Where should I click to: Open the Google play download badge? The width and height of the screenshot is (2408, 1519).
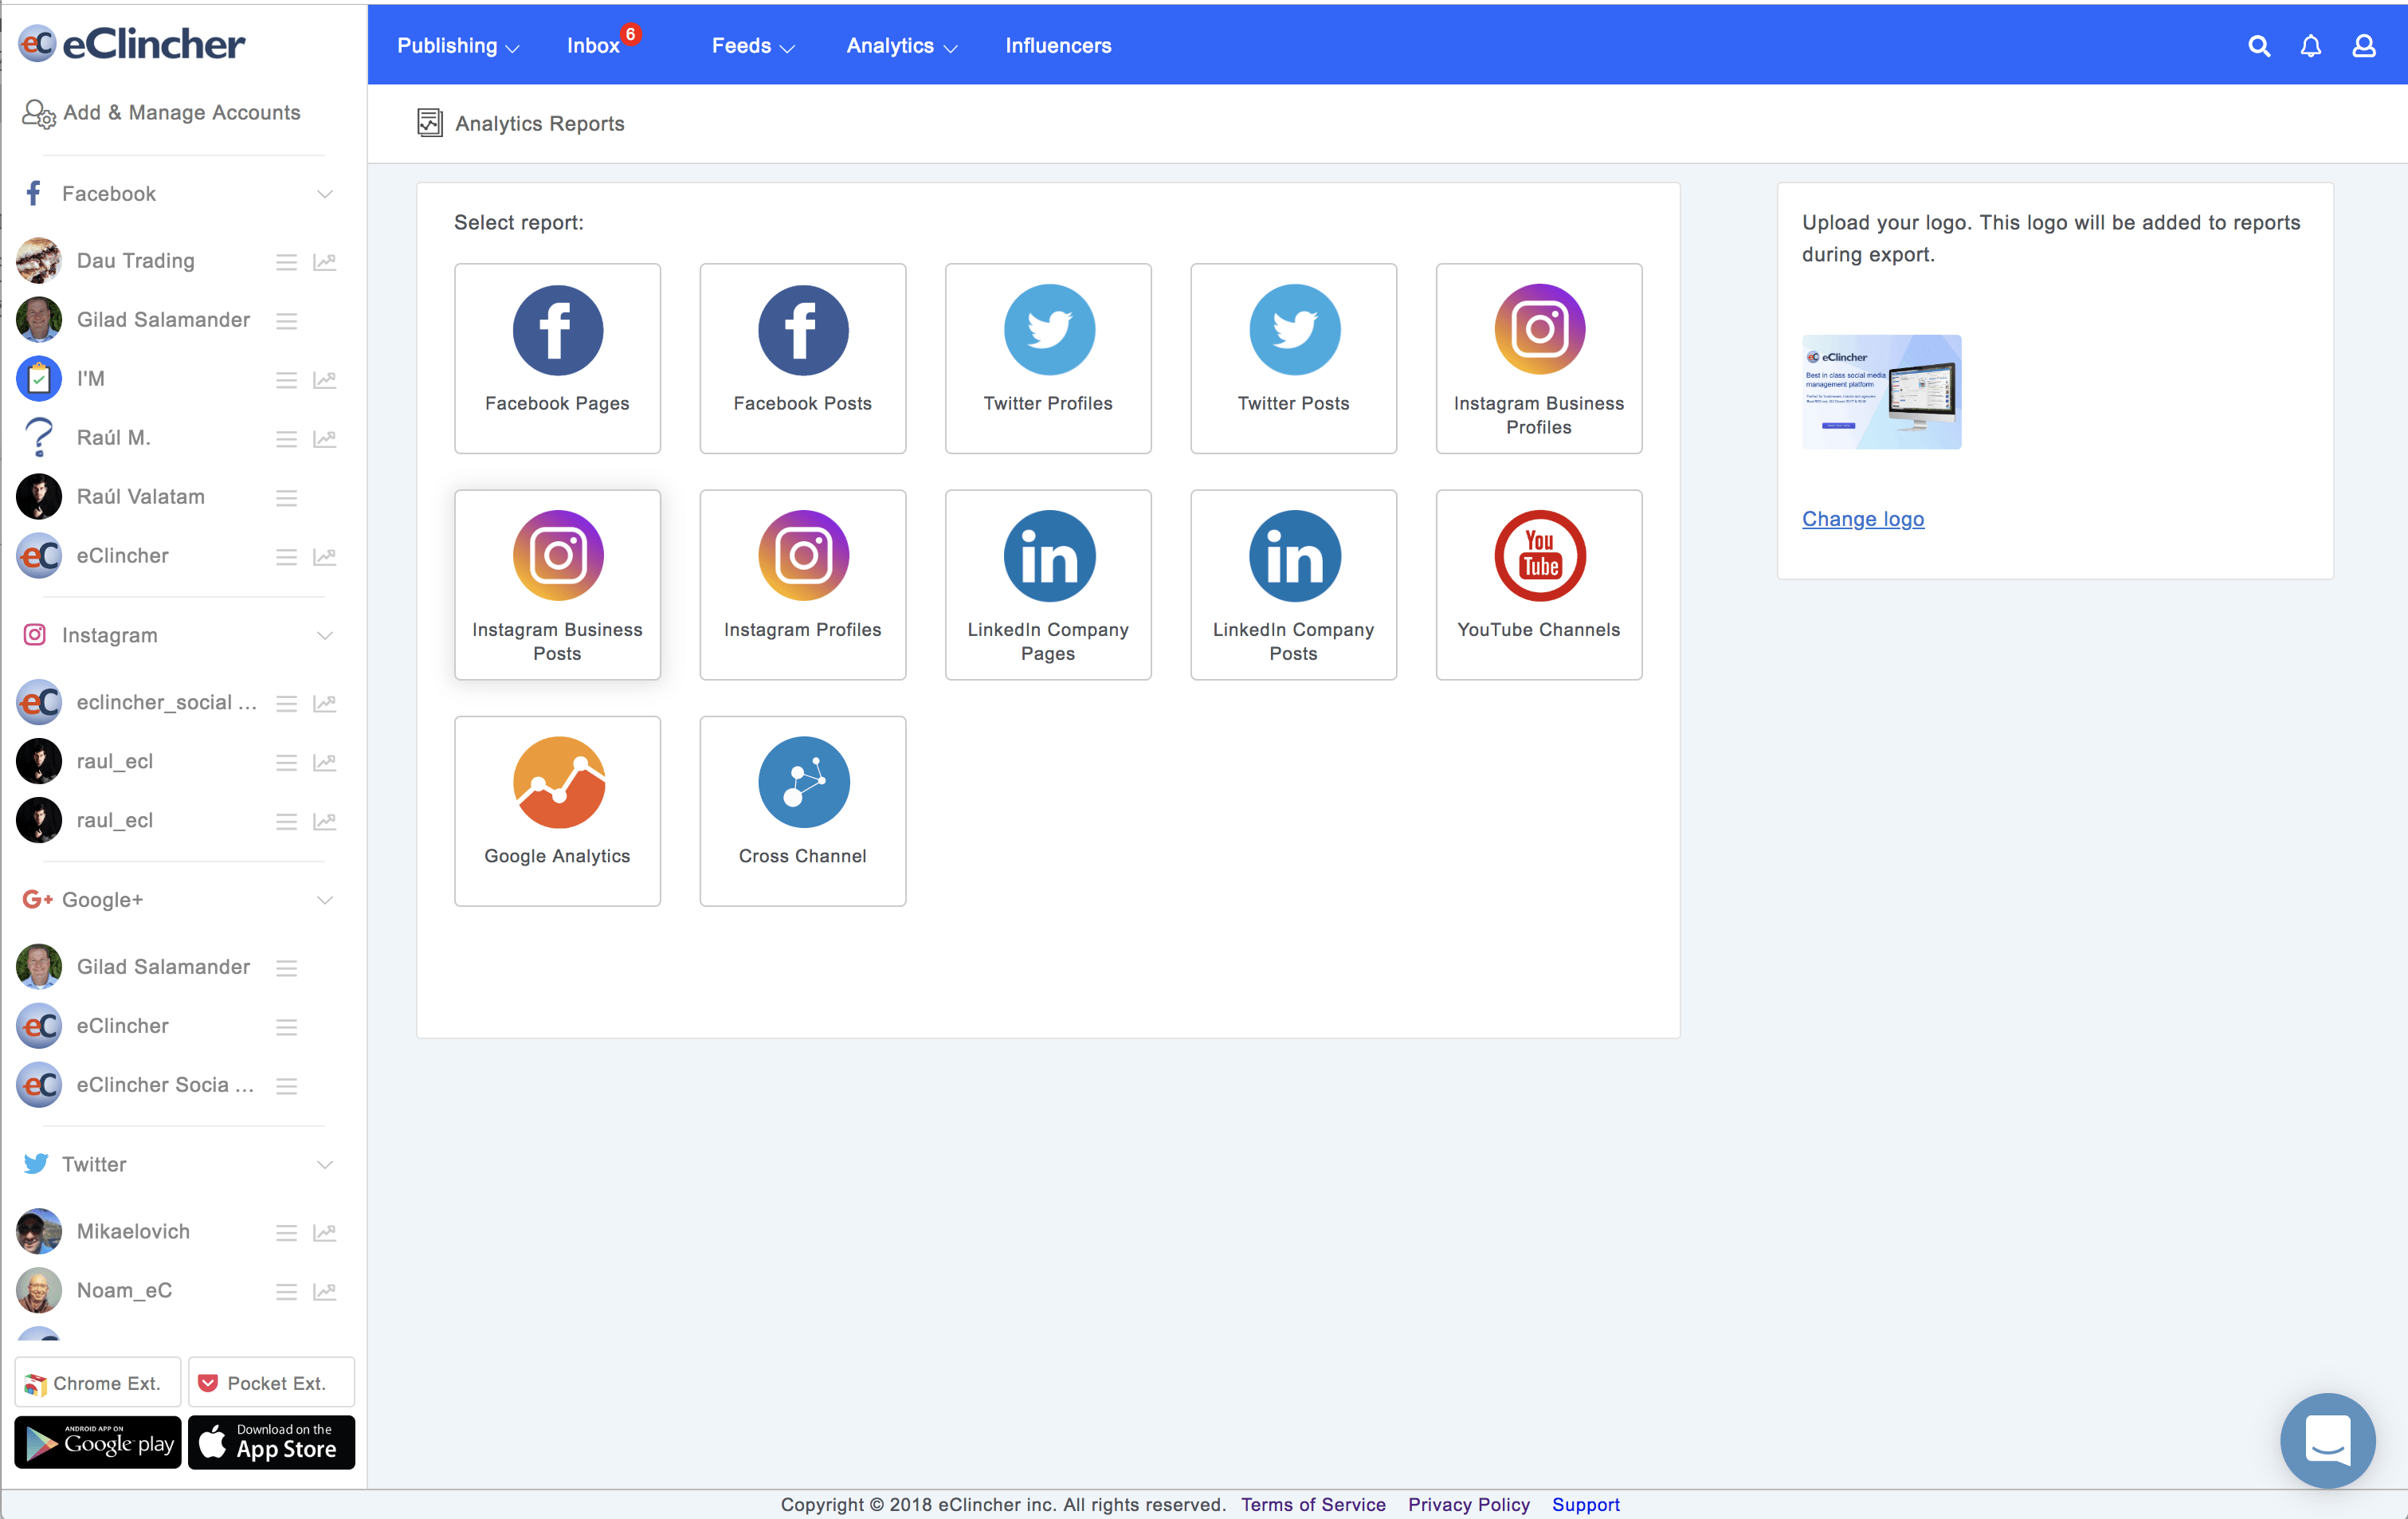98,1442
